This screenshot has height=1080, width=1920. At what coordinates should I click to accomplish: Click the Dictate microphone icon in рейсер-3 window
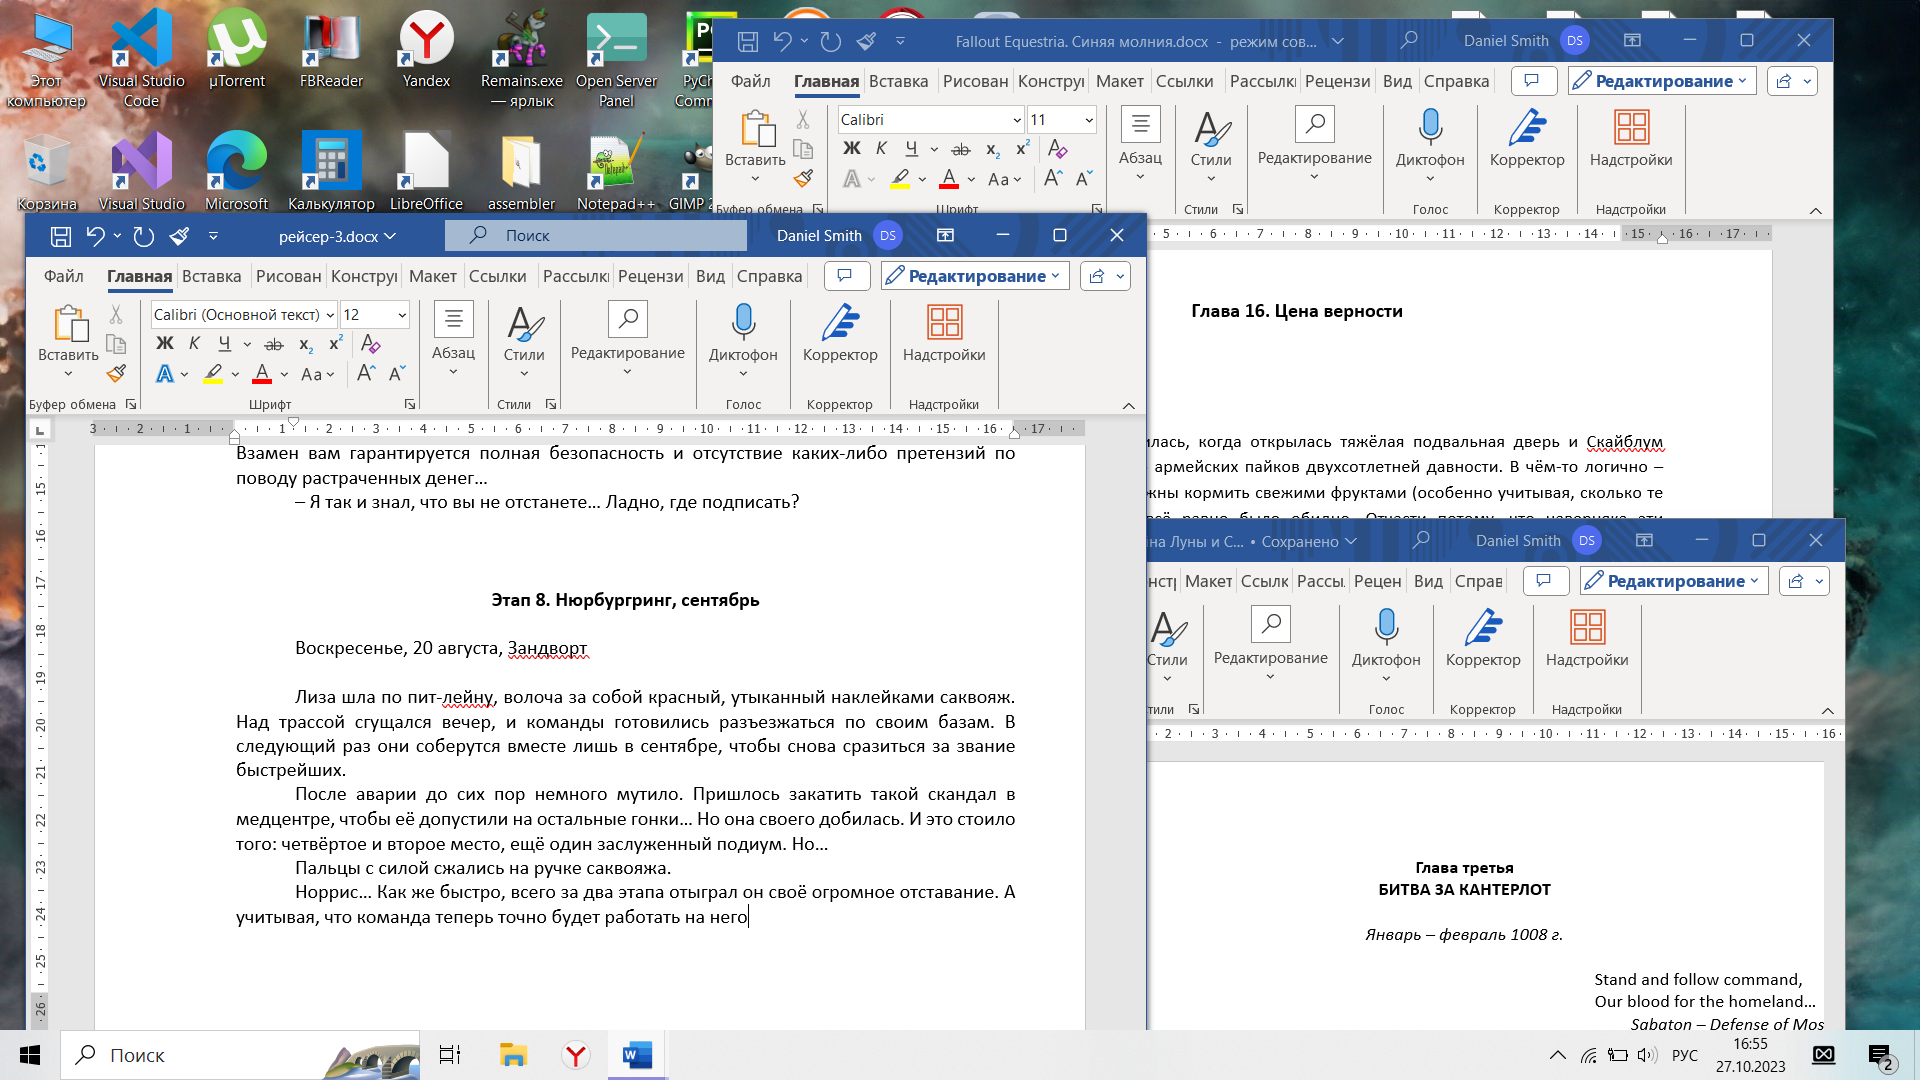[x=743, y=324]
